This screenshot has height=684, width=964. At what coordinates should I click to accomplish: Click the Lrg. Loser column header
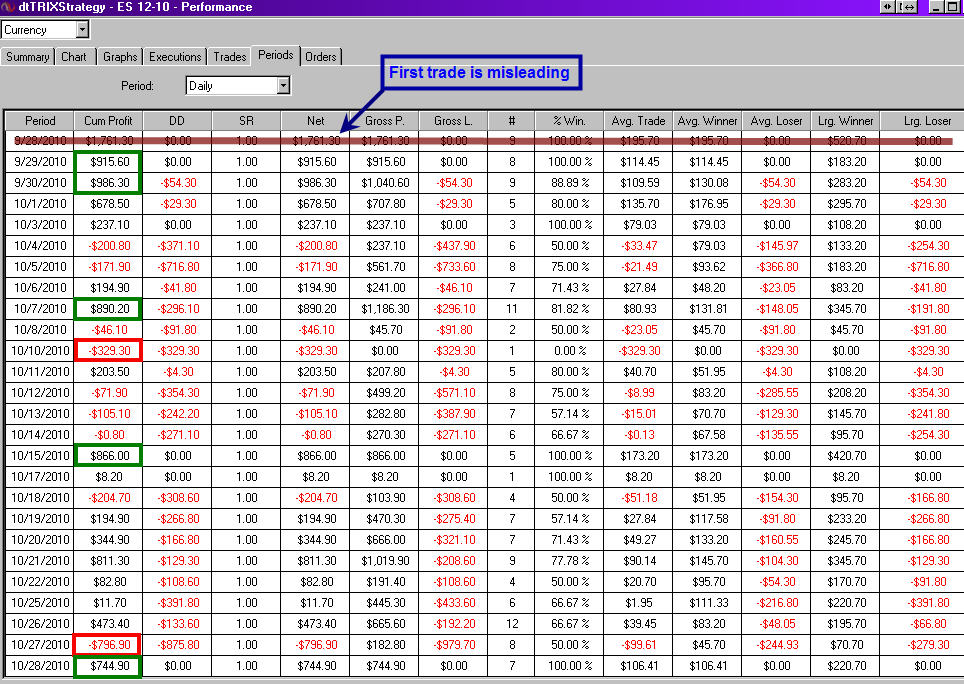tap(922, 120)
